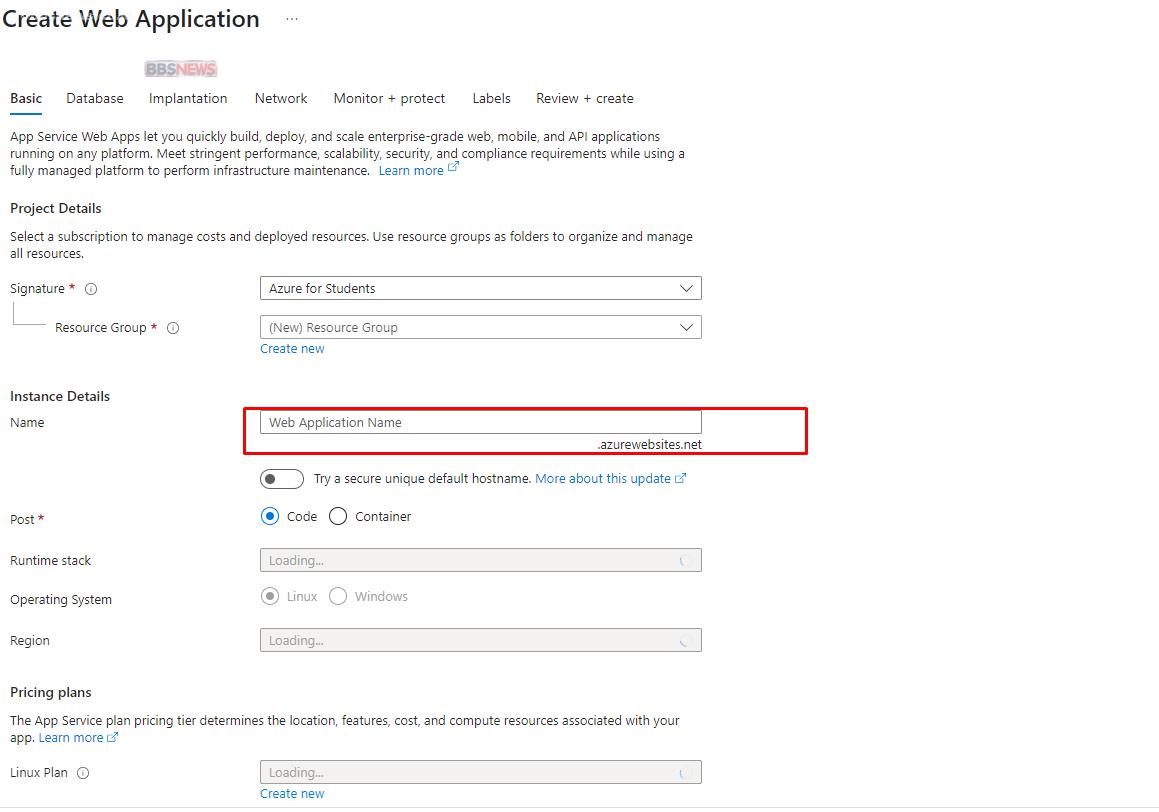Choose the Windows operating system option
Image resolution: width=1159 pixels, height=812 pixels.
[x=338, y=597]
